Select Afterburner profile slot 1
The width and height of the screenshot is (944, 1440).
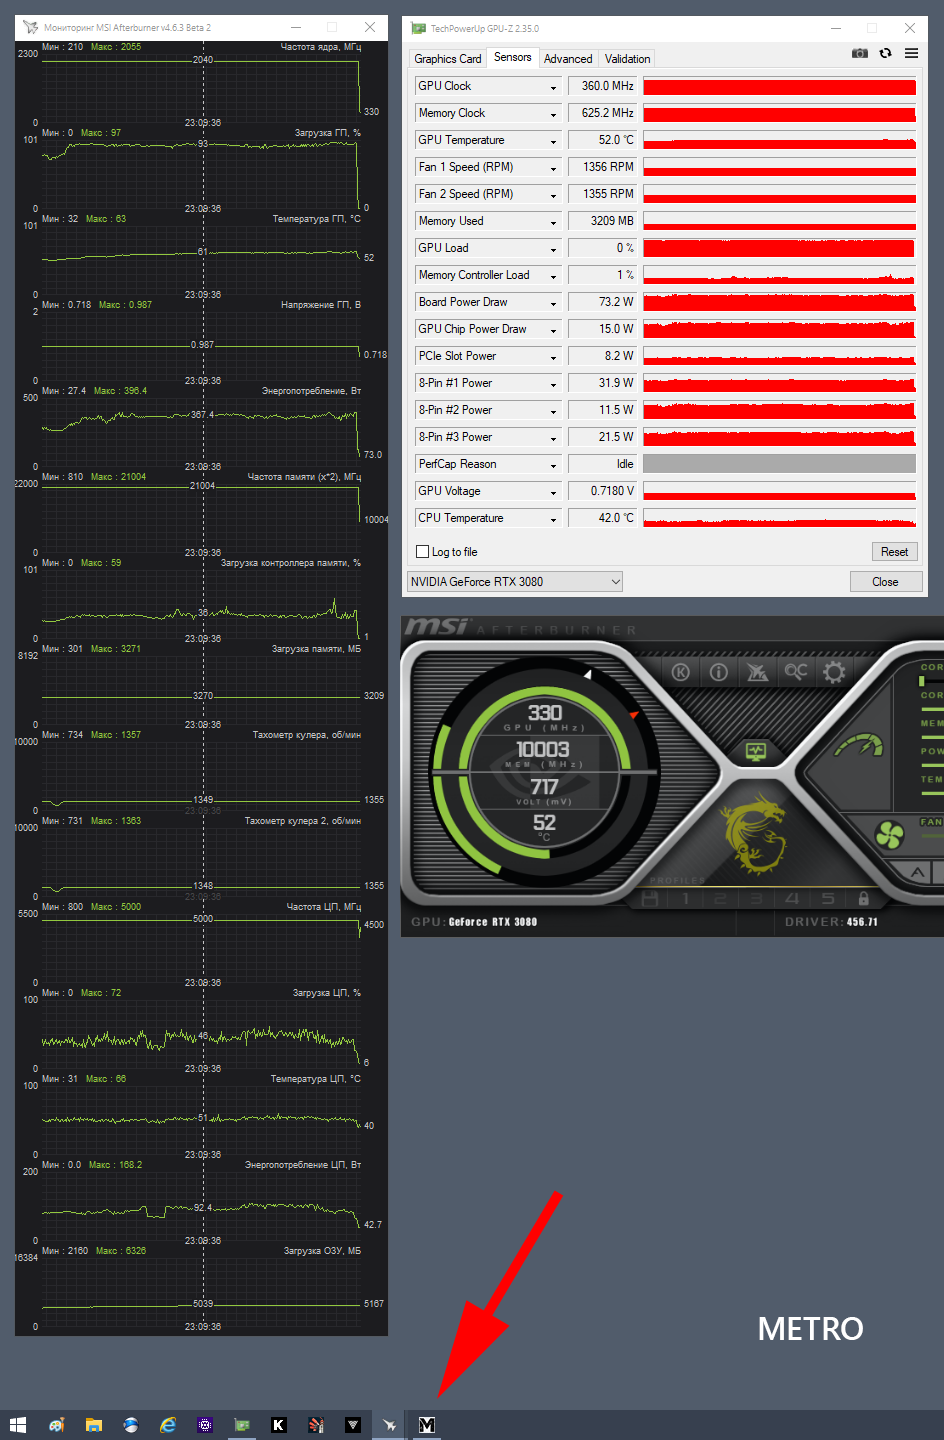tap(686, 898)
